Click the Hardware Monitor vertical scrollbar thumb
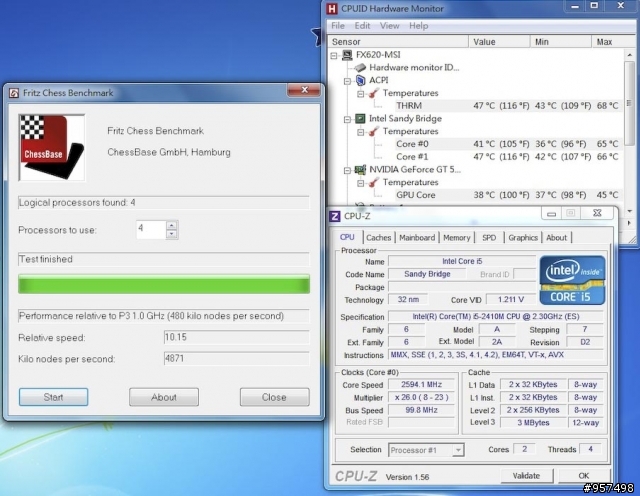This screenshot has height=496, width=640. (629, 102)
